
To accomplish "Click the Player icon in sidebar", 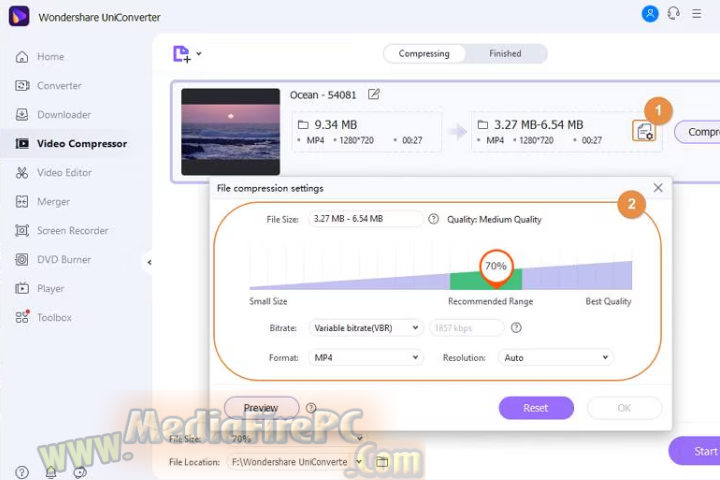I will 22,288.
